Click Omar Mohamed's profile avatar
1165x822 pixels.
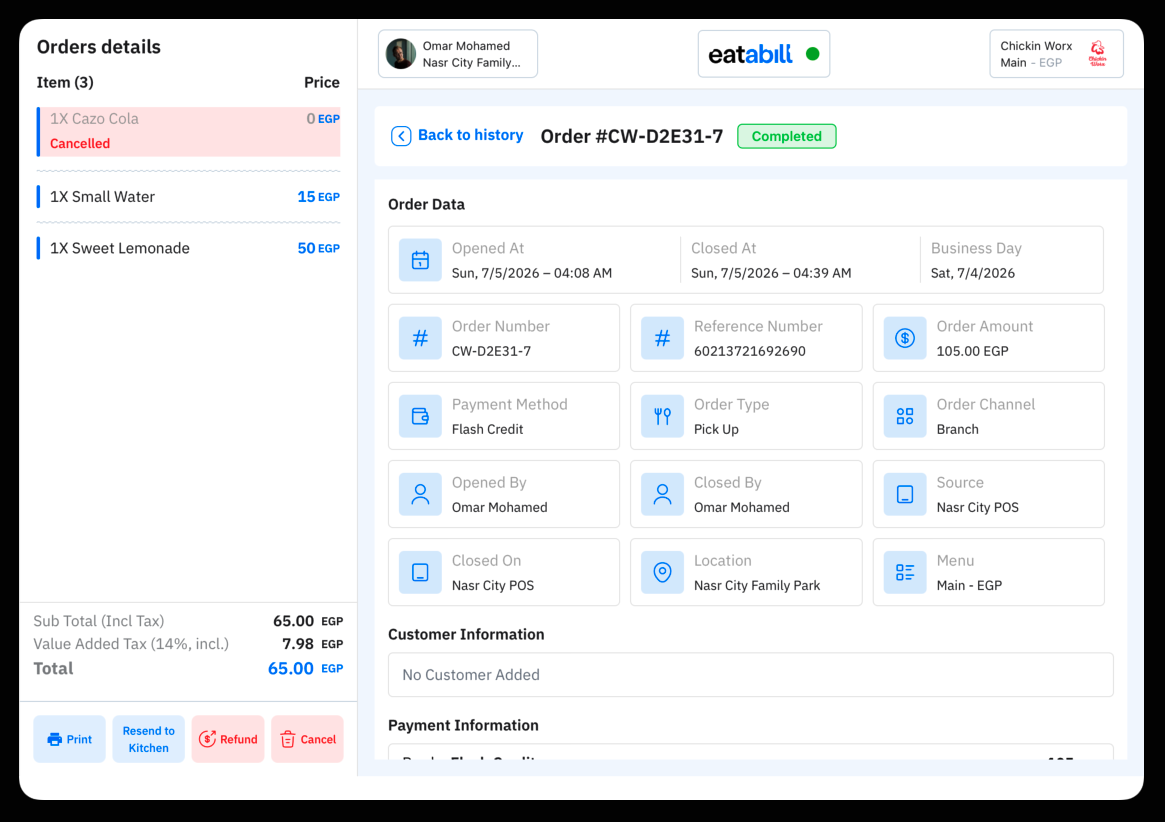[x=400, y=54]
